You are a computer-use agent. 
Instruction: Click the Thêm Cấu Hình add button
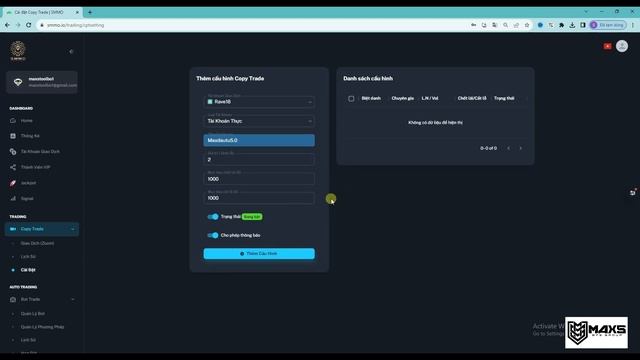(x=259, y=253)
